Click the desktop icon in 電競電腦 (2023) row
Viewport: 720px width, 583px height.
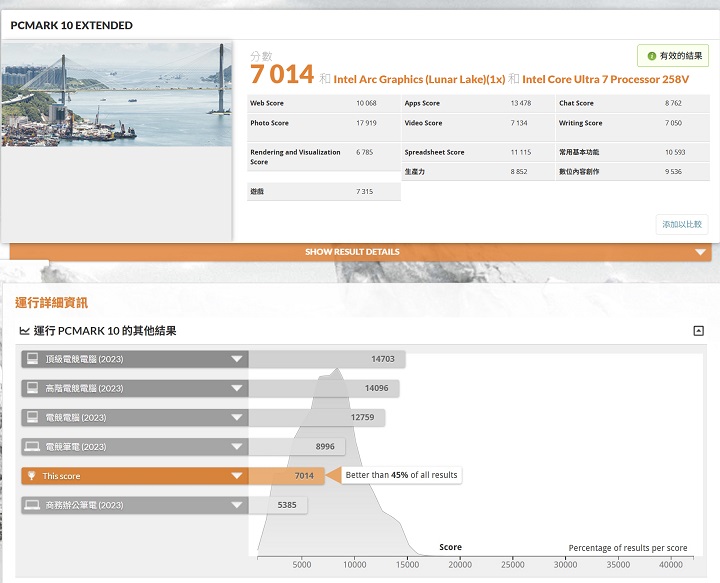tap(33, 417)
